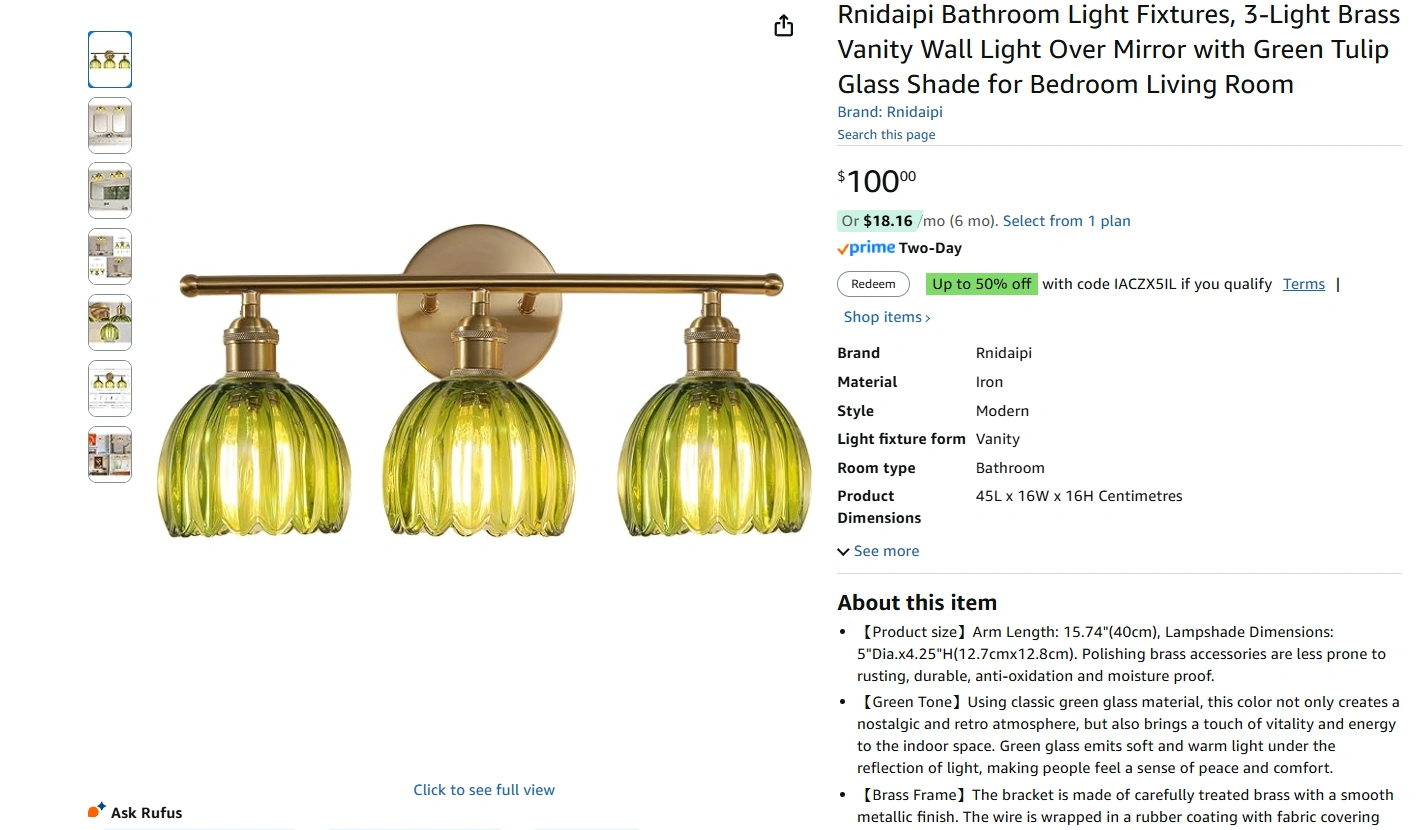This screenshot has height=830, width=1420.
Task: Visit Brand: Rnidaipi store link
Action: 890,112
